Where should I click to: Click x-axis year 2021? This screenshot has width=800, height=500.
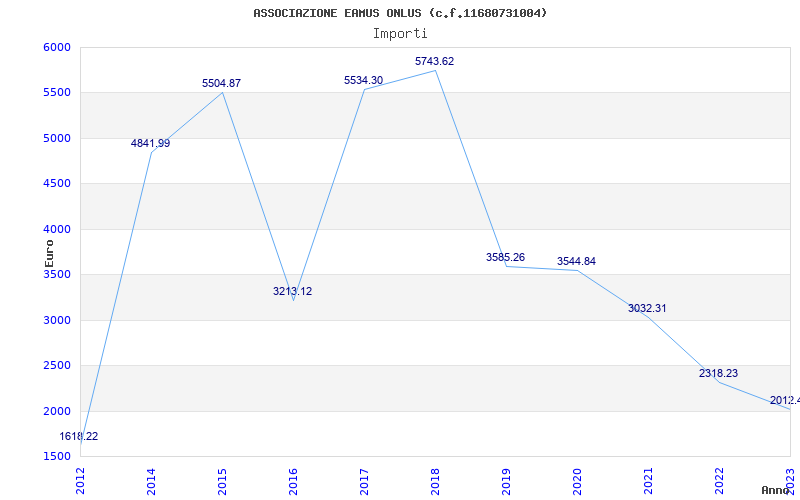point(648,480)
